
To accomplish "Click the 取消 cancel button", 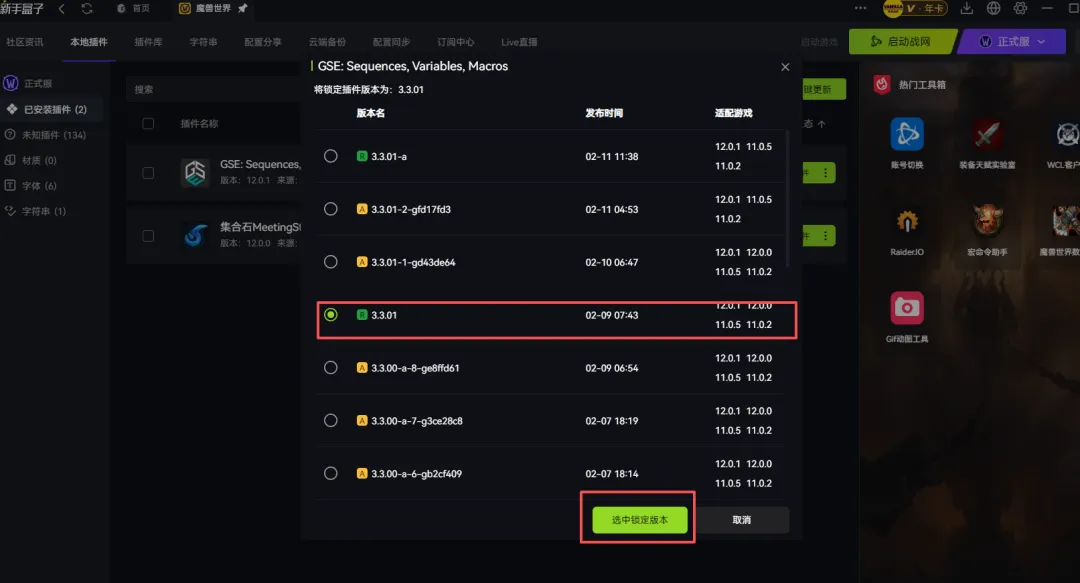I will click(741, 520).
